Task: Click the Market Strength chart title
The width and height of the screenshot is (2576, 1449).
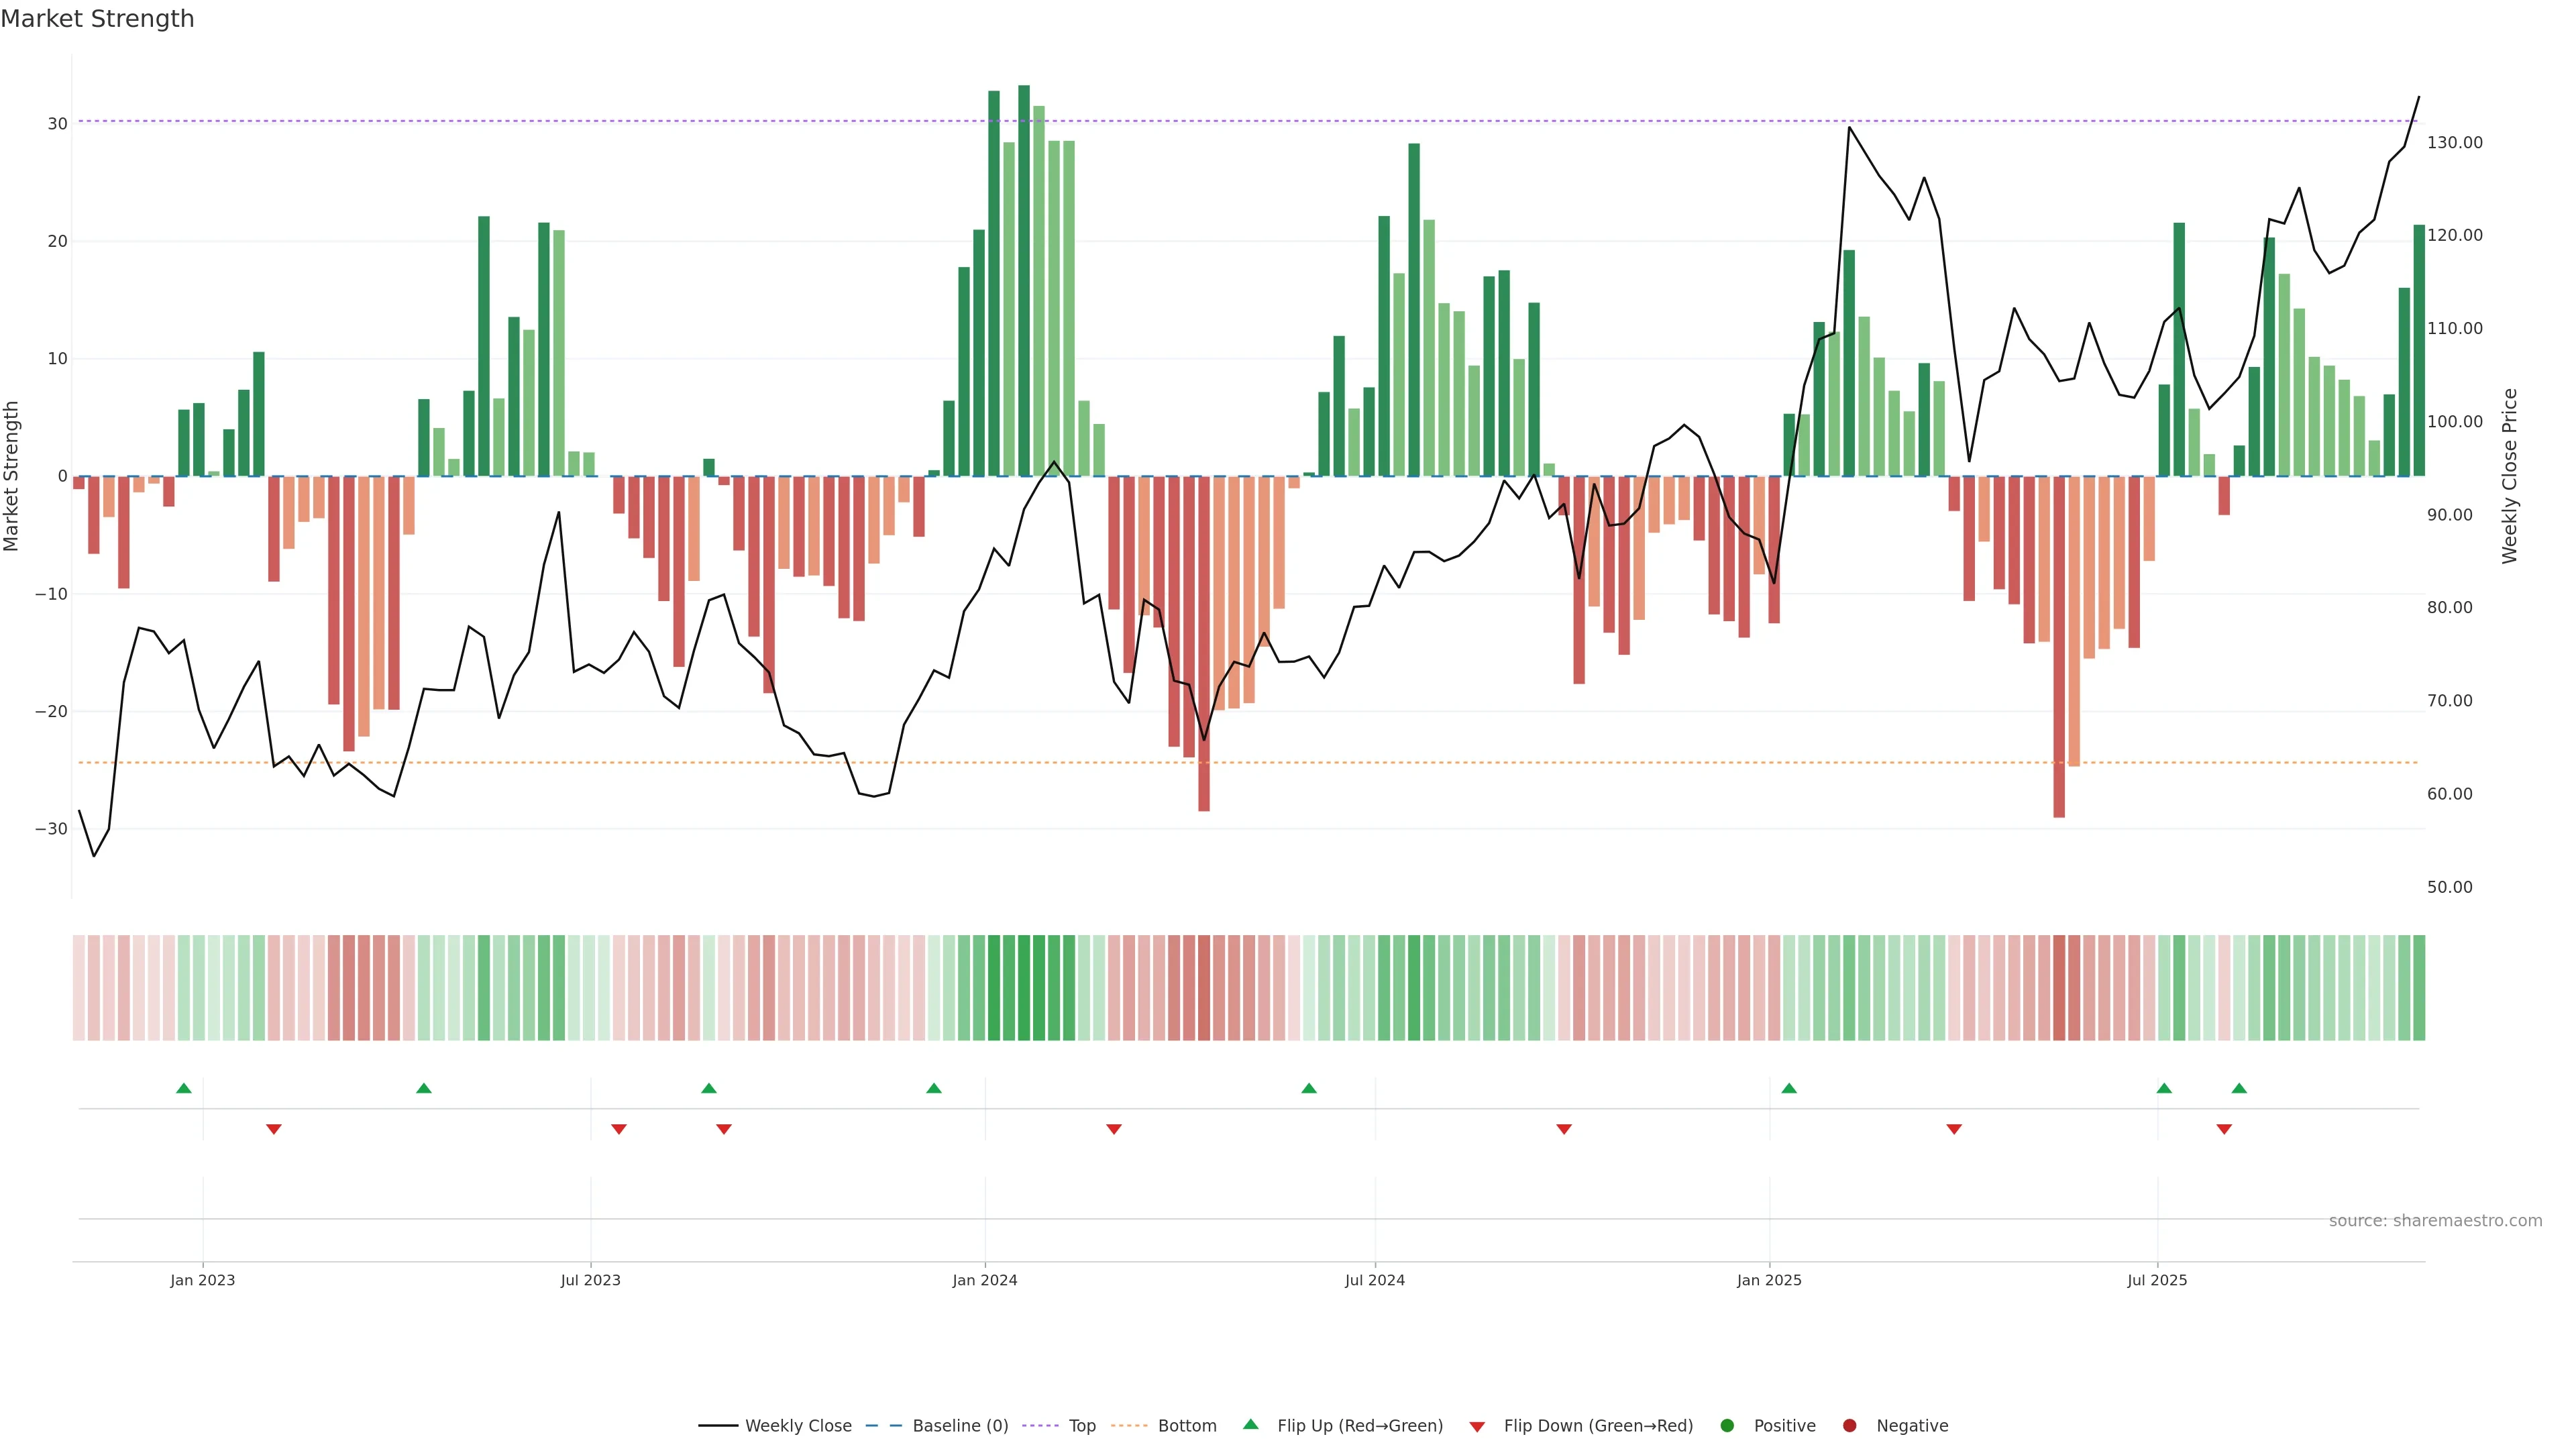Action: pos(97,19)
